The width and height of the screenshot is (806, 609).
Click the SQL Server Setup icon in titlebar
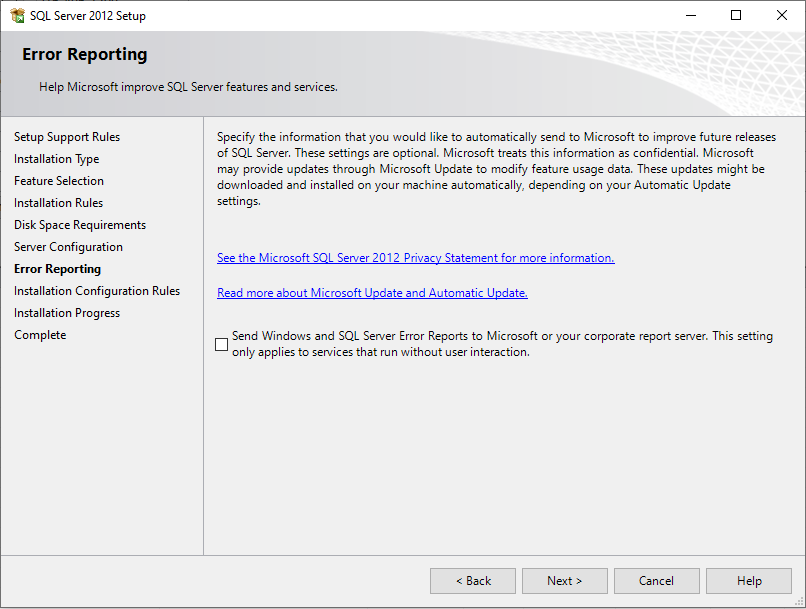pos(18,15)
